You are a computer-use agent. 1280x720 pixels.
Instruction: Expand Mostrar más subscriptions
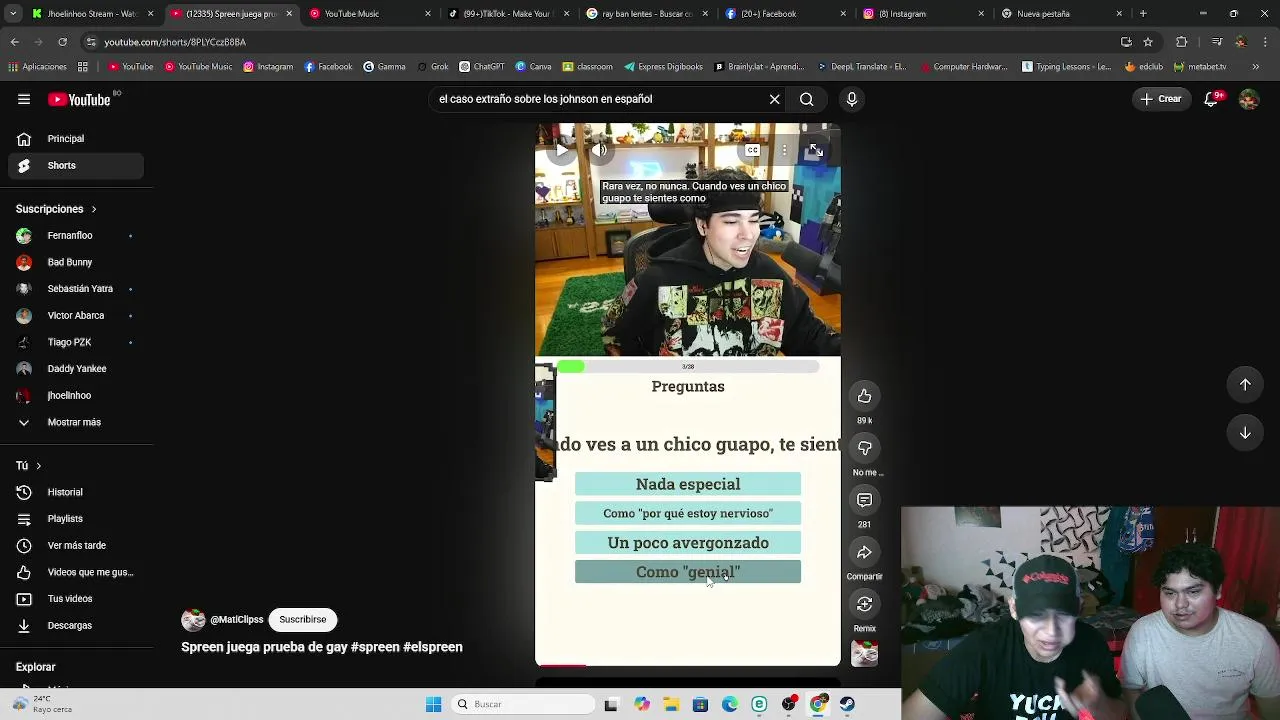(x=76, y=422)
